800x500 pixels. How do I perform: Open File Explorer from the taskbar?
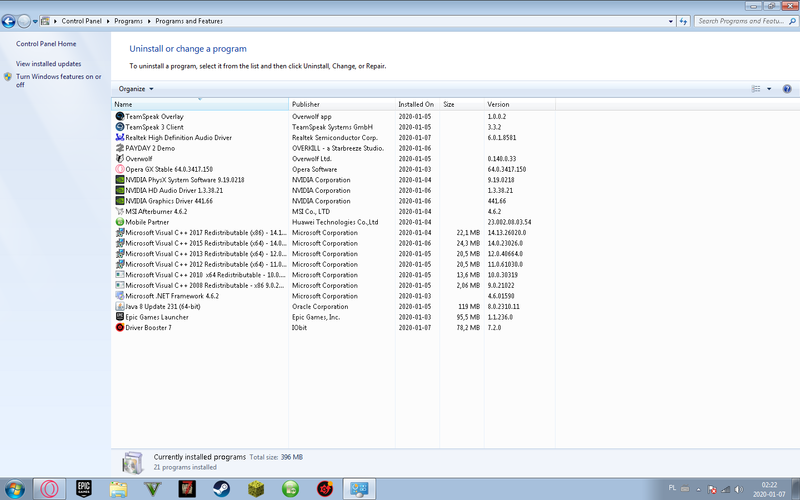[x=118, y=489]
